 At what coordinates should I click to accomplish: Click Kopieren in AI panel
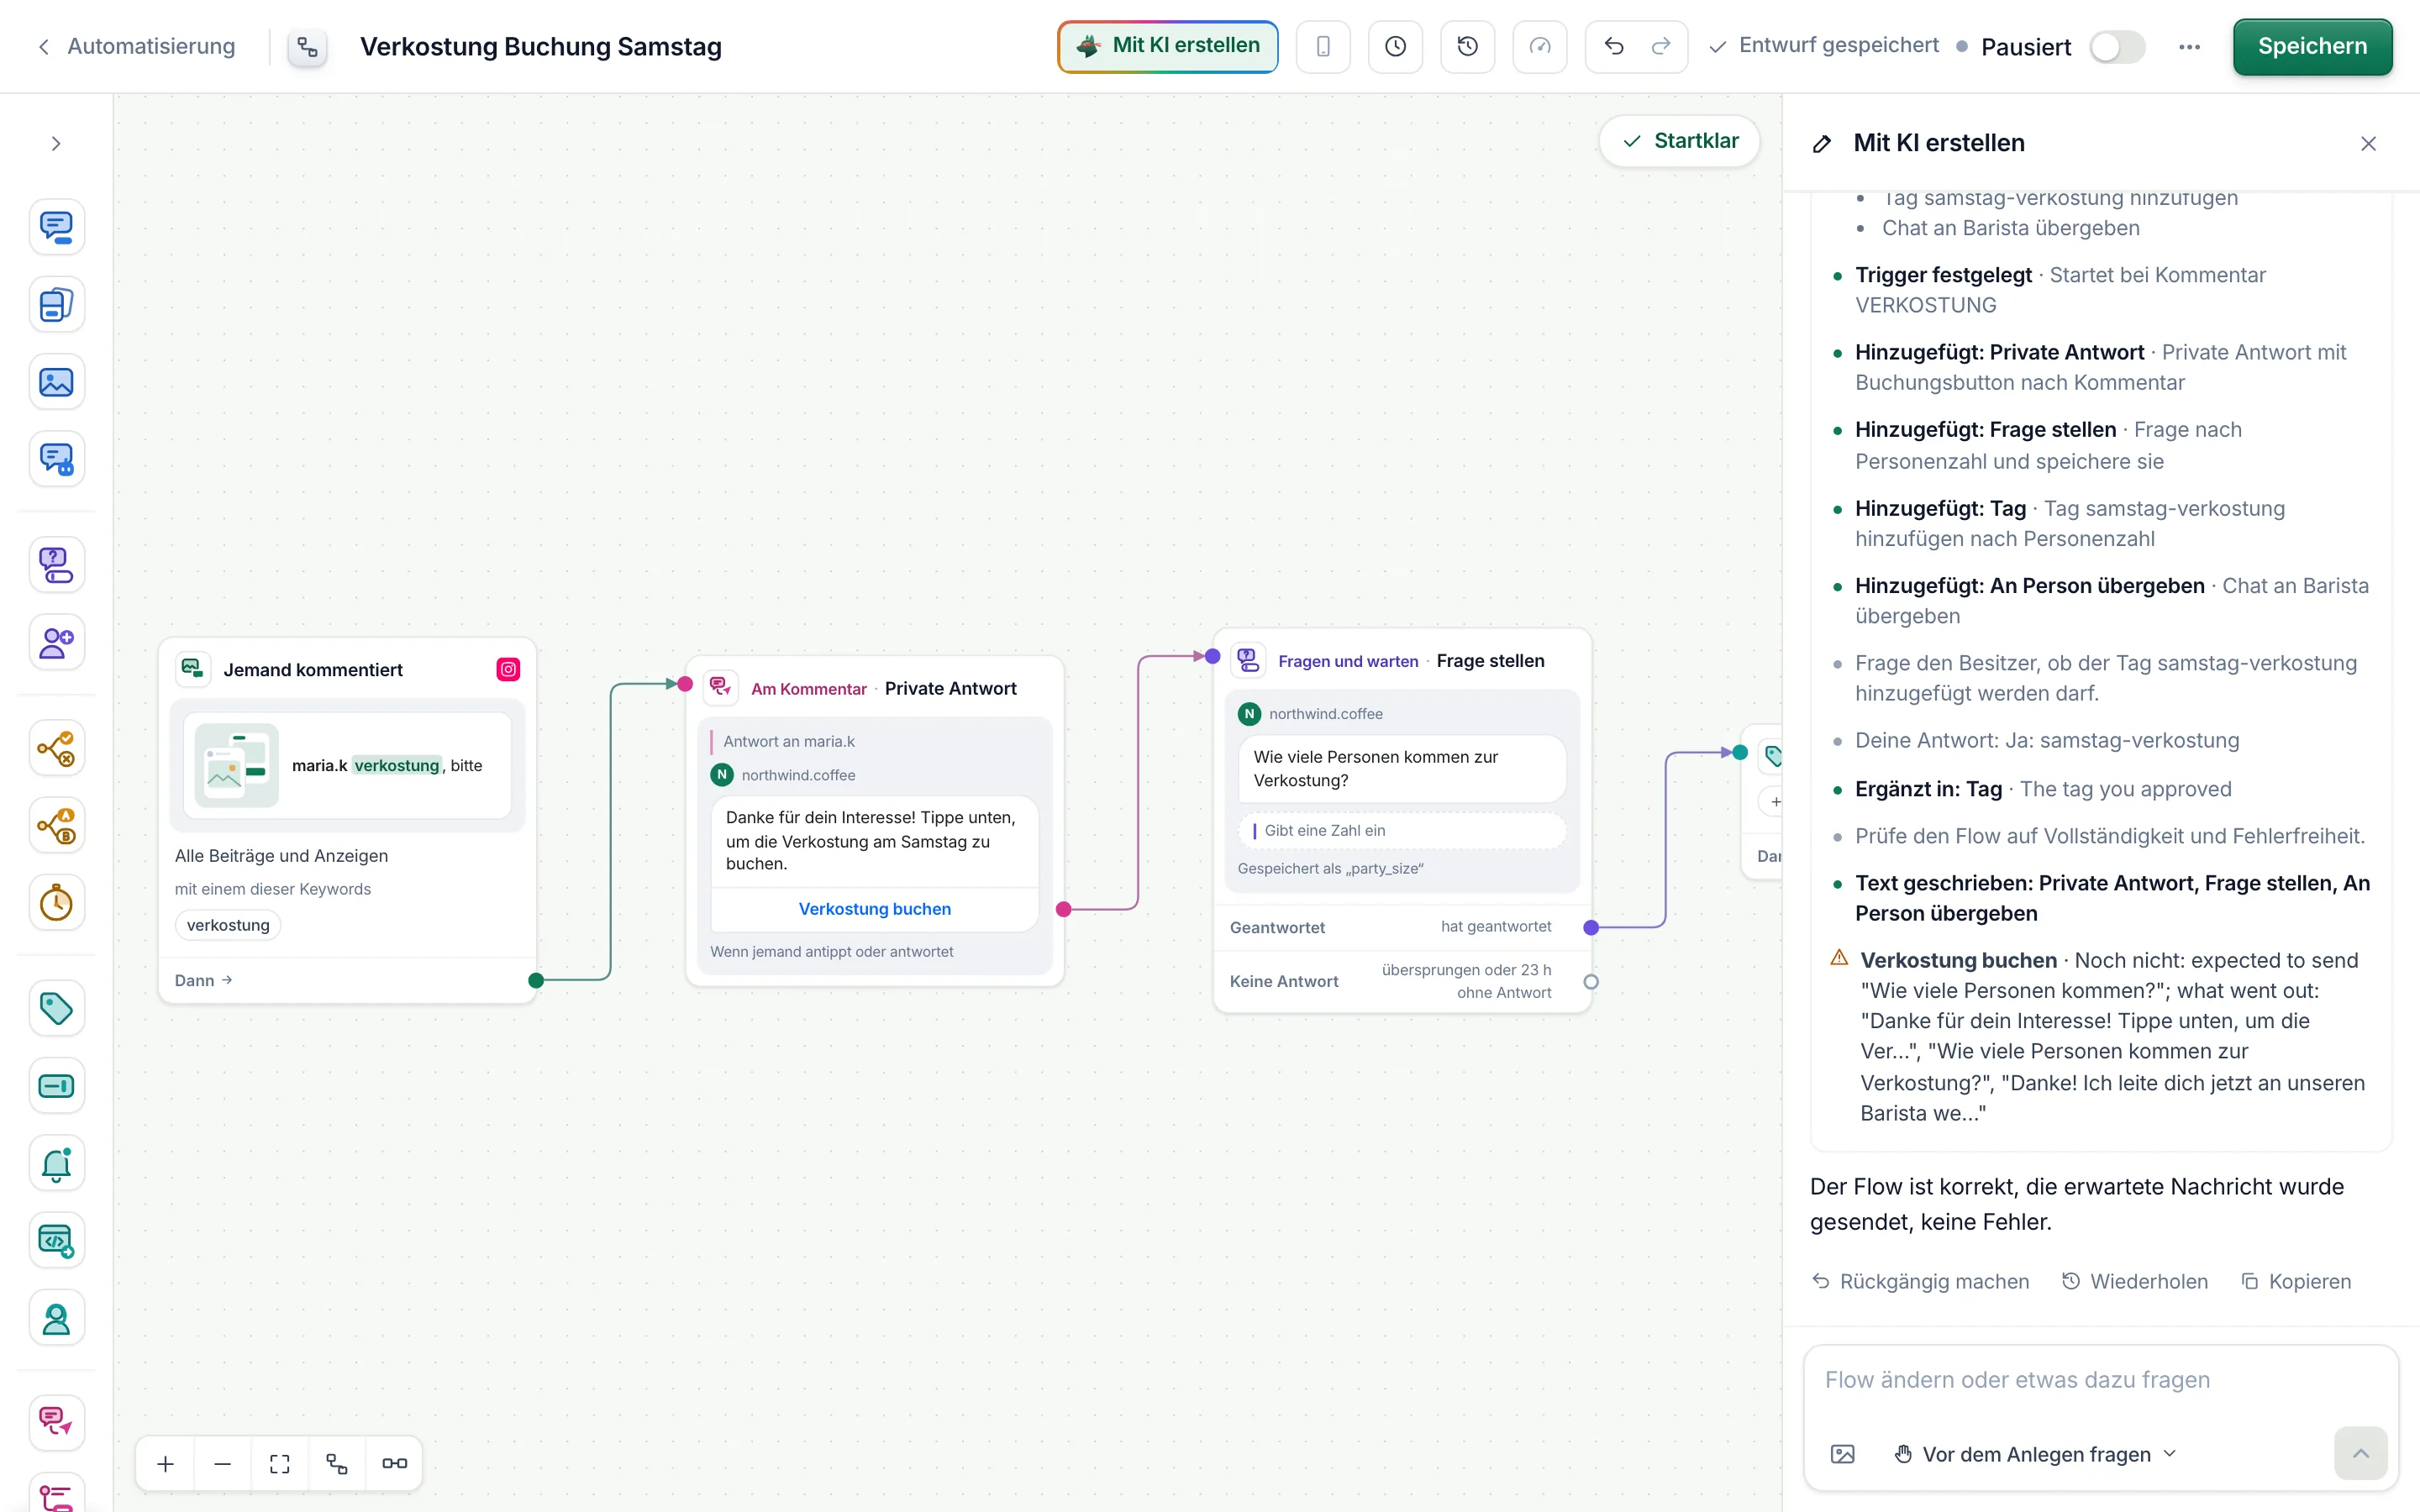pos(2296,1282)
